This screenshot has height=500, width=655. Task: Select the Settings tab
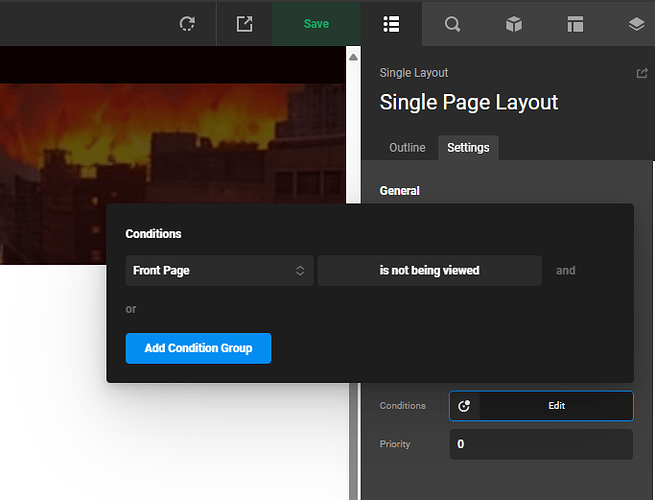(468, 148)
